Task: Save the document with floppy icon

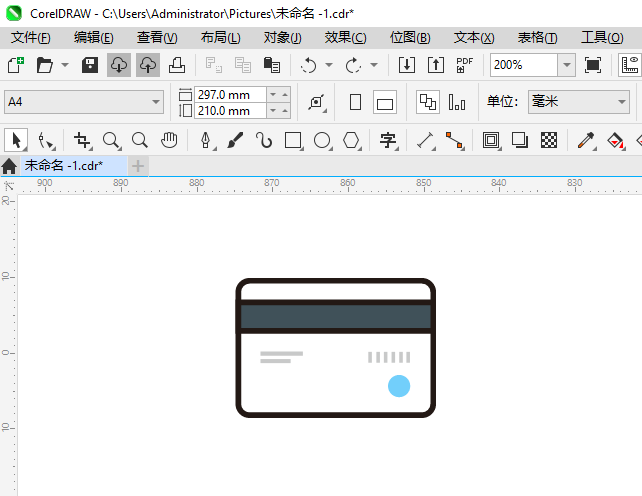Action: click(90, 65)
